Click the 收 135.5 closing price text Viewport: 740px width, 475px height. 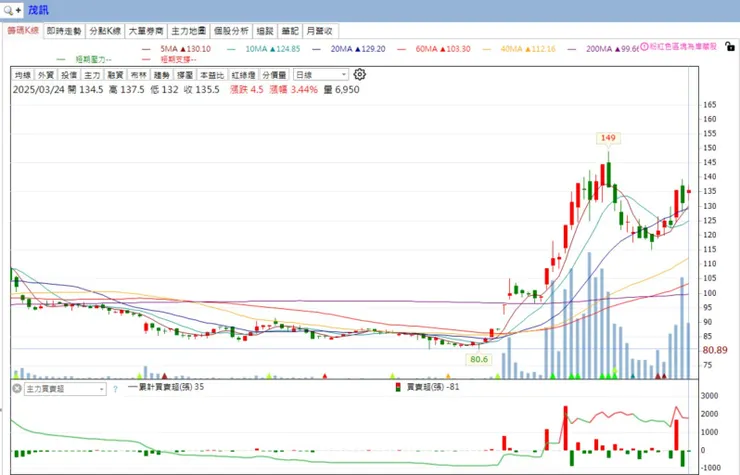pos(202,90)
